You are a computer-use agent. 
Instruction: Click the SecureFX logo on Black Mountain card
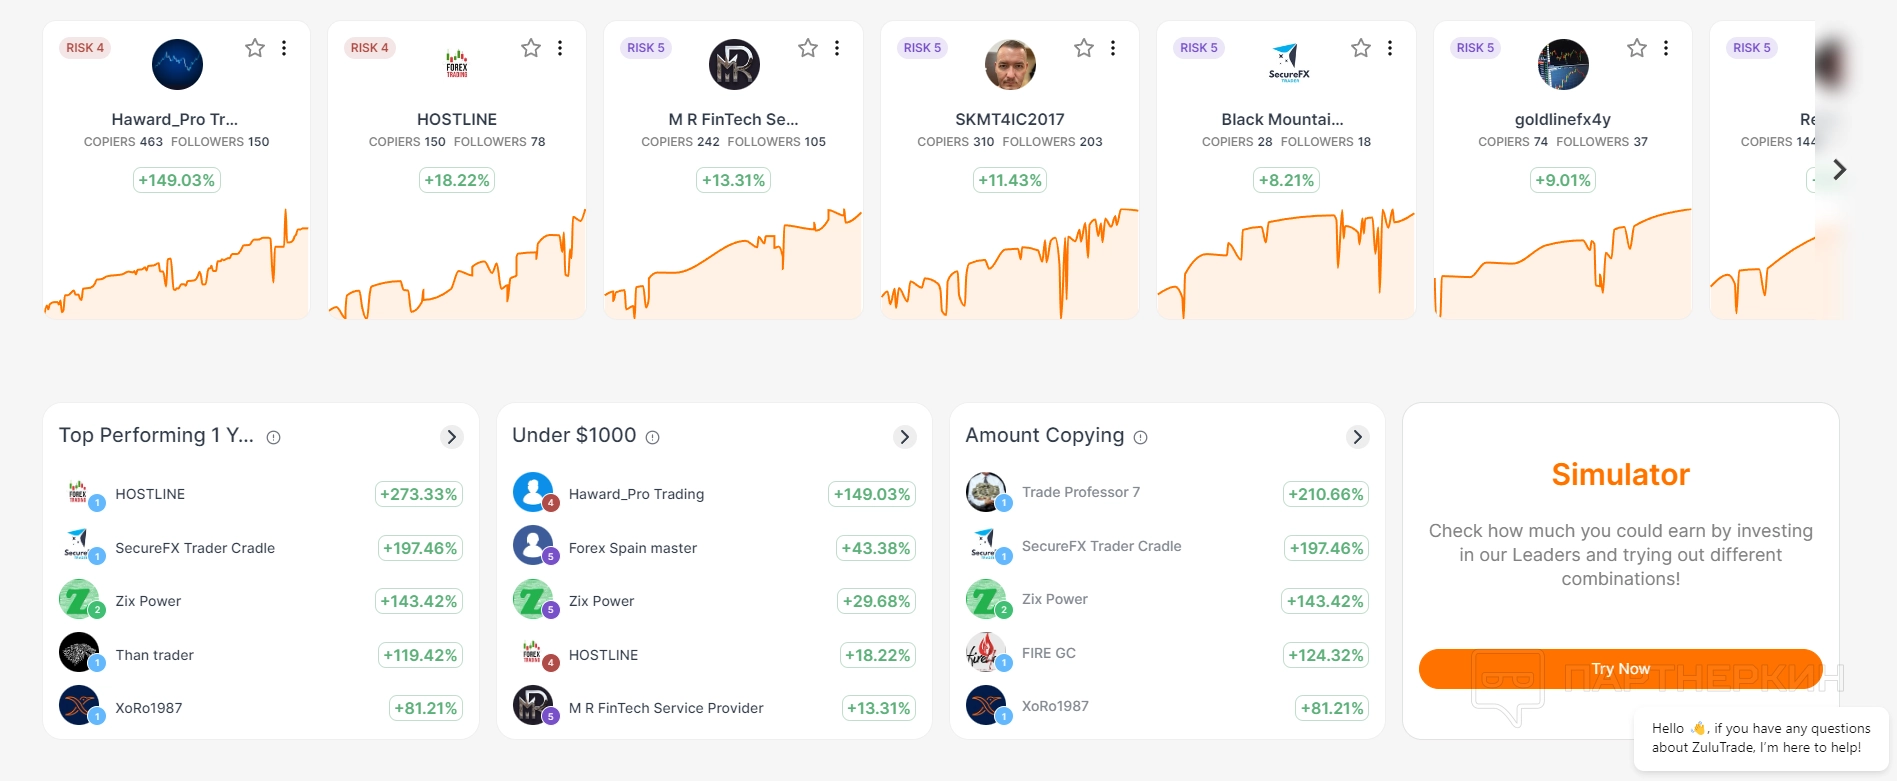pos(1287,62)
